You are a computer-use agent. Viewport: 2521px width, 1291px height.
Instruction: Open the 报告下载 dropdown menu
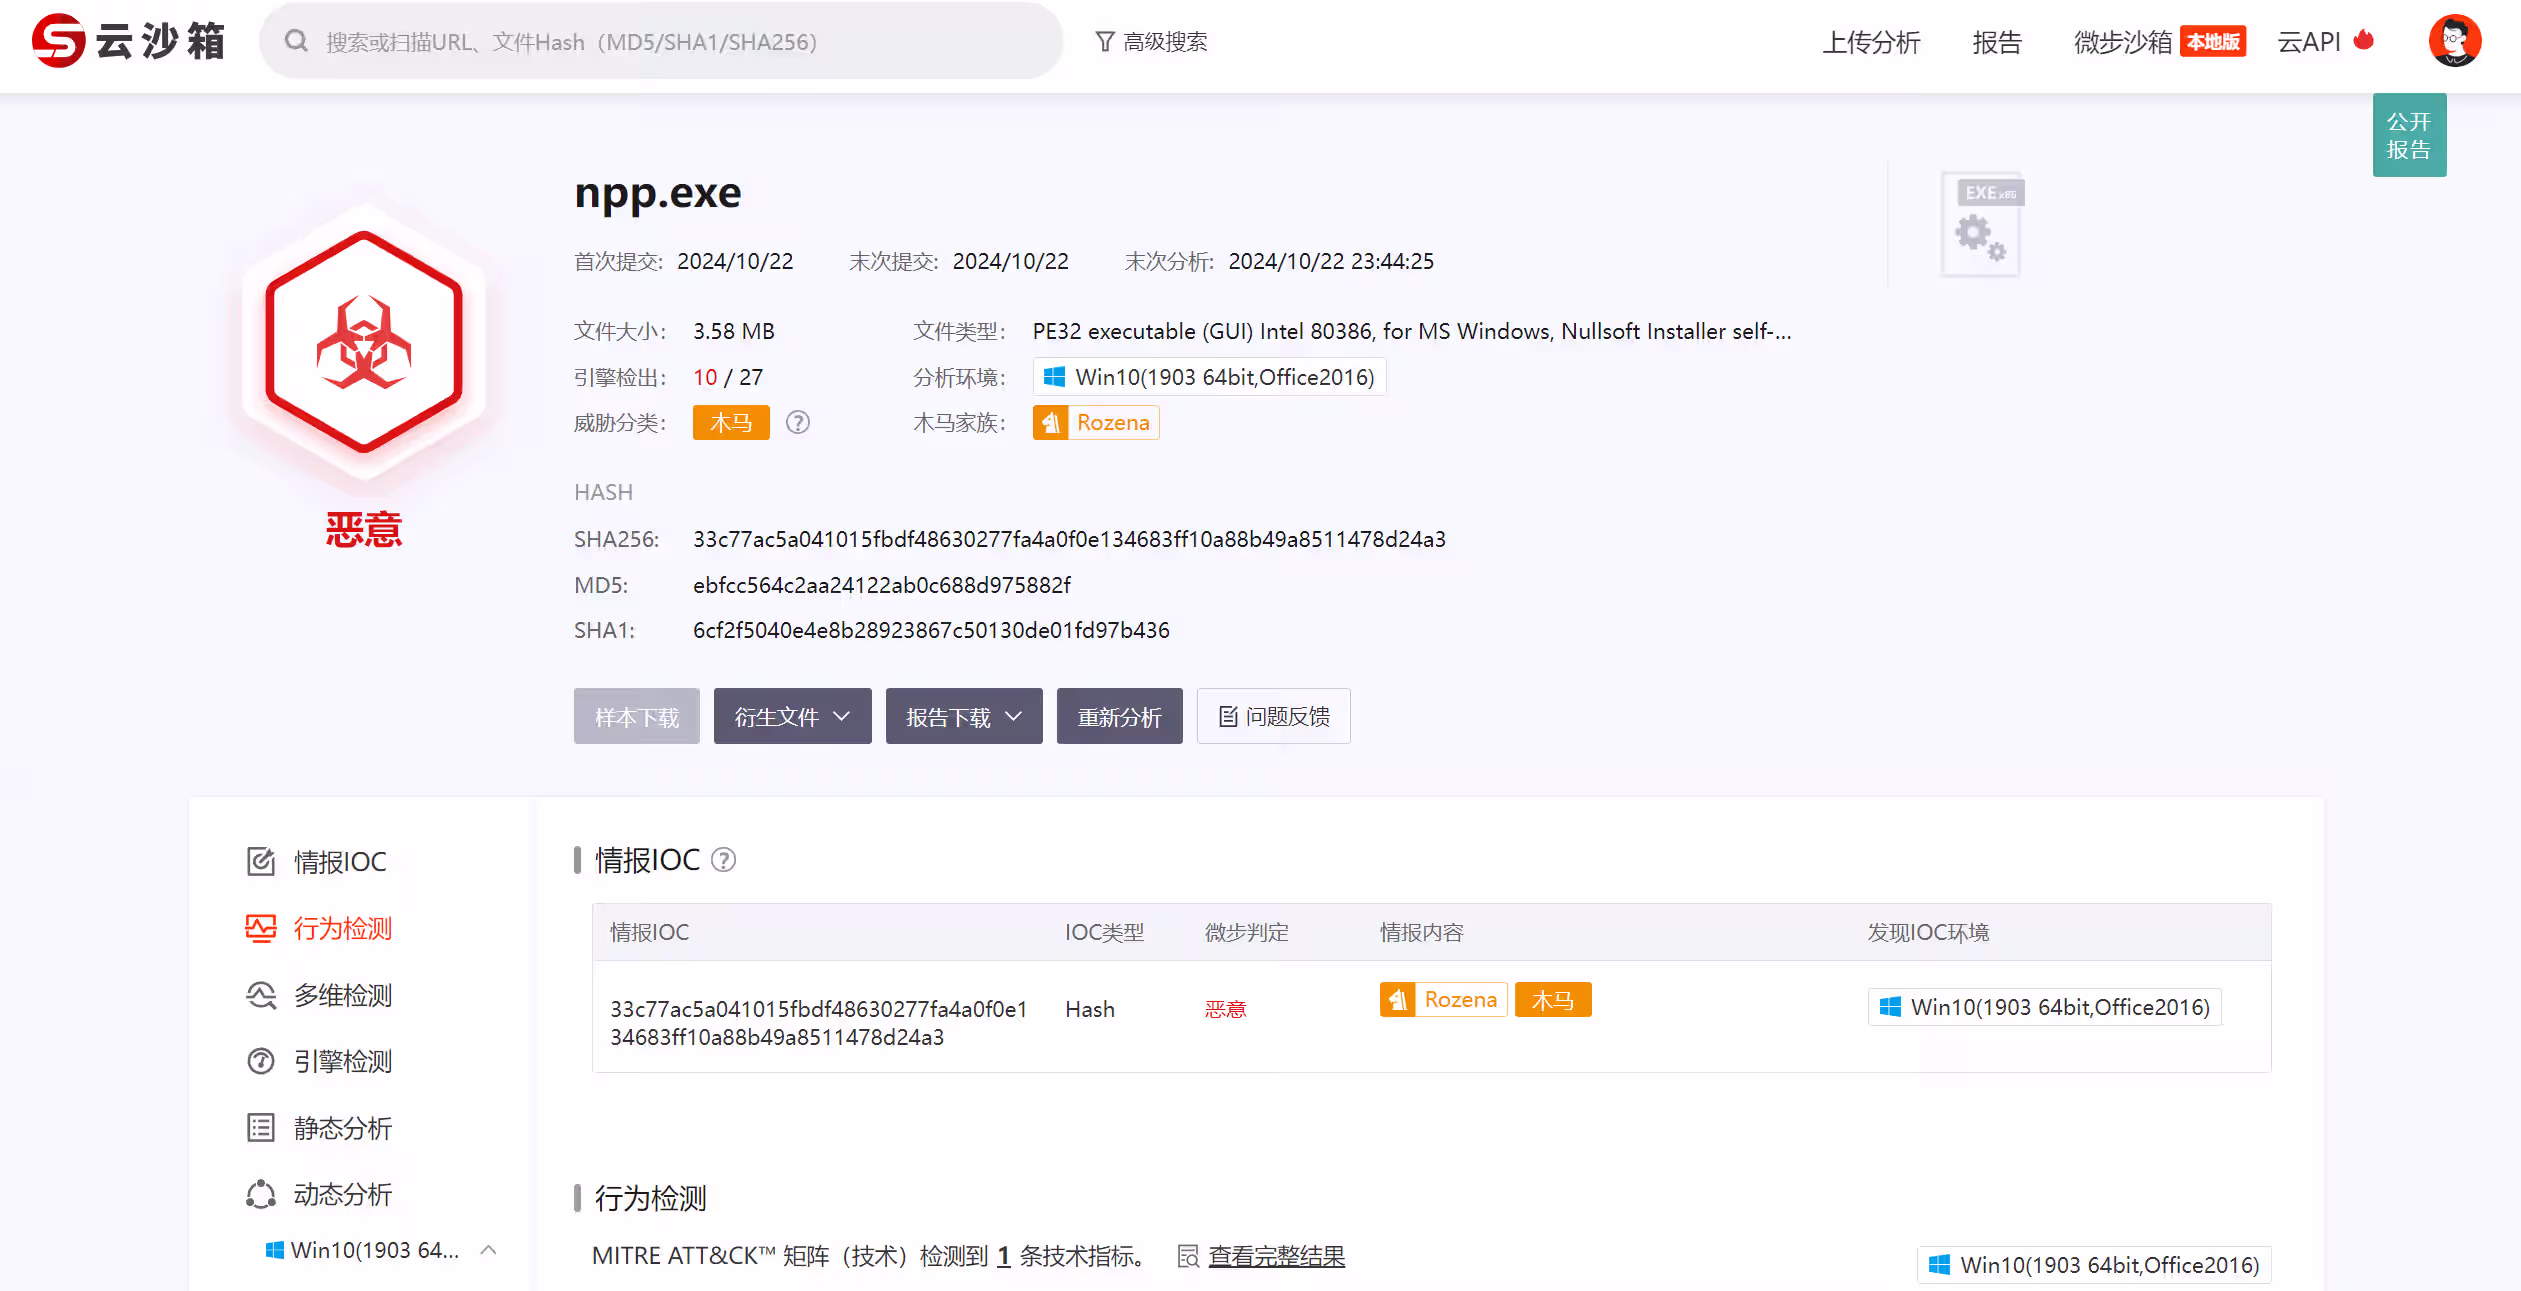click(x=964, y=716)
